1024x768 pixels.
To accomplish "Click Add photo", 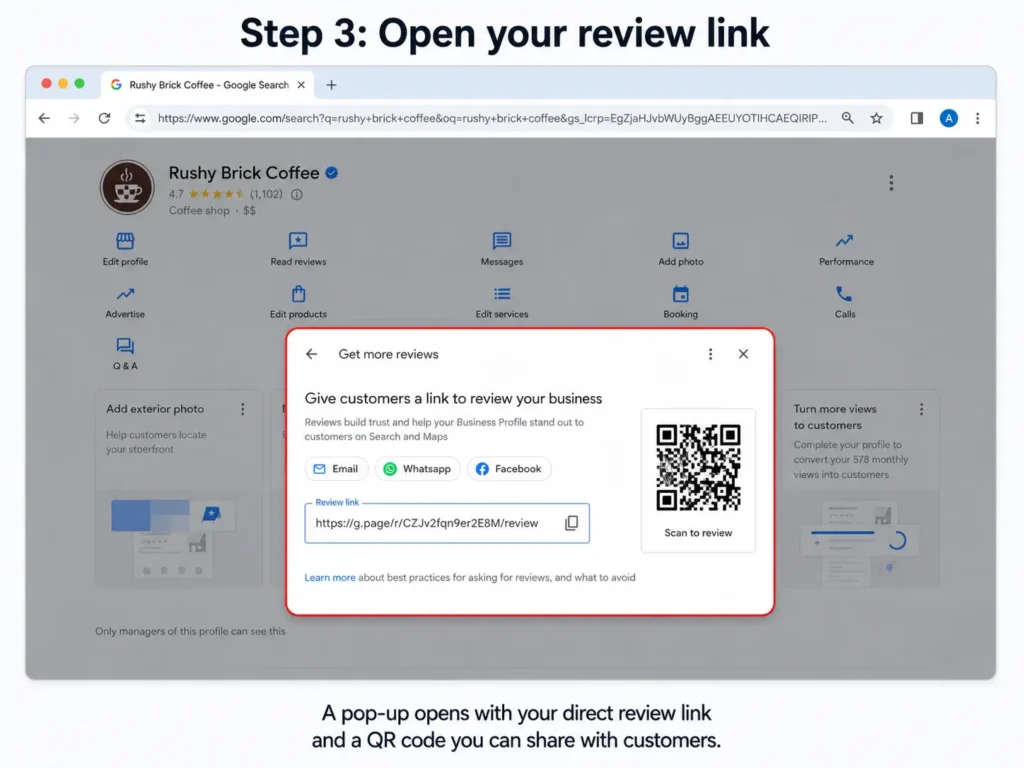I will point(680,249).
